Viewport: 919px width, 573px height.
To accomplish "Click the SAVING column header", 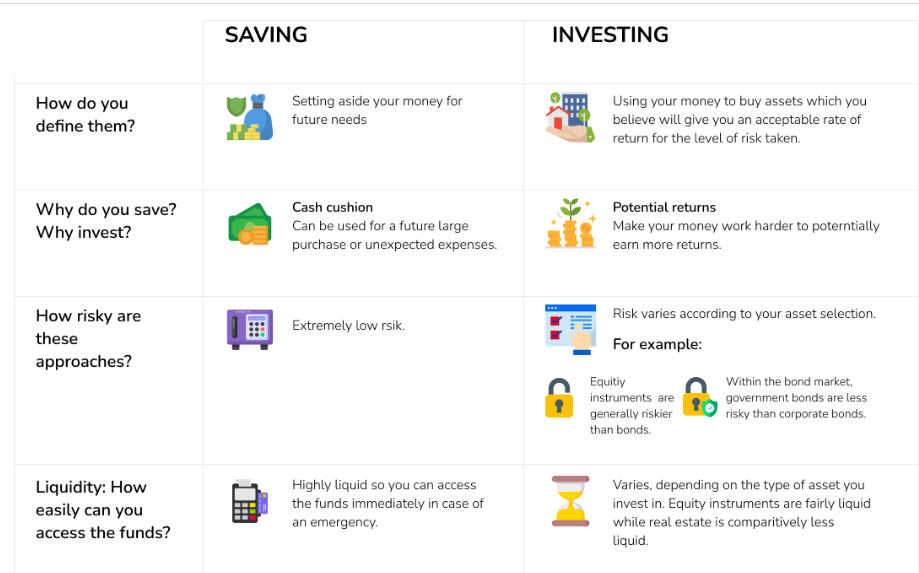I will click(266, 35).
